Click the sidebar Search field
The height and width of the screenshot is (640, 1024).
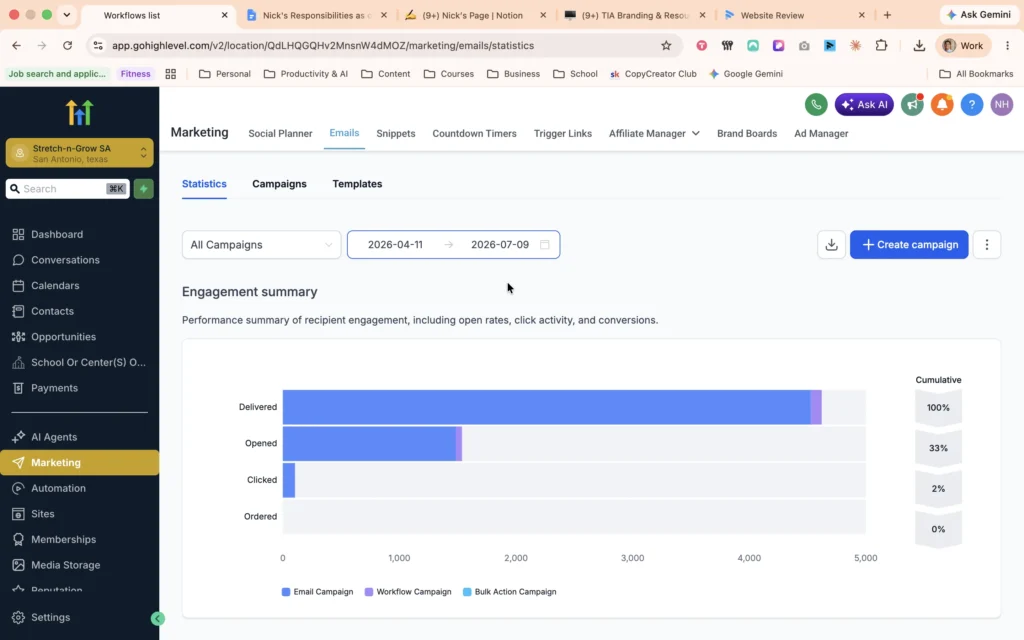pyautogui.click(x=67, y=189)
